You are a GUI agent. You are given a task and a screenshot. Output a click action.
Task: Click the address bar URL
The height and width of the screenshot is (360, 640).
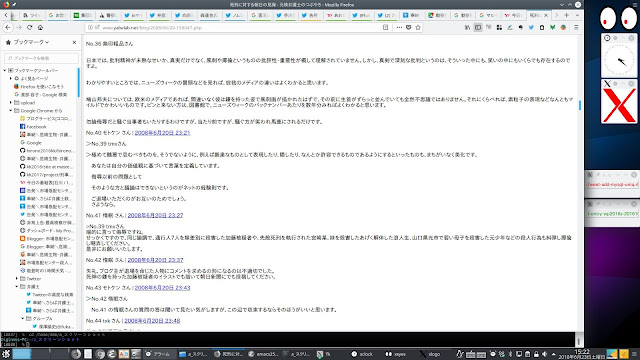pos(152,27)
